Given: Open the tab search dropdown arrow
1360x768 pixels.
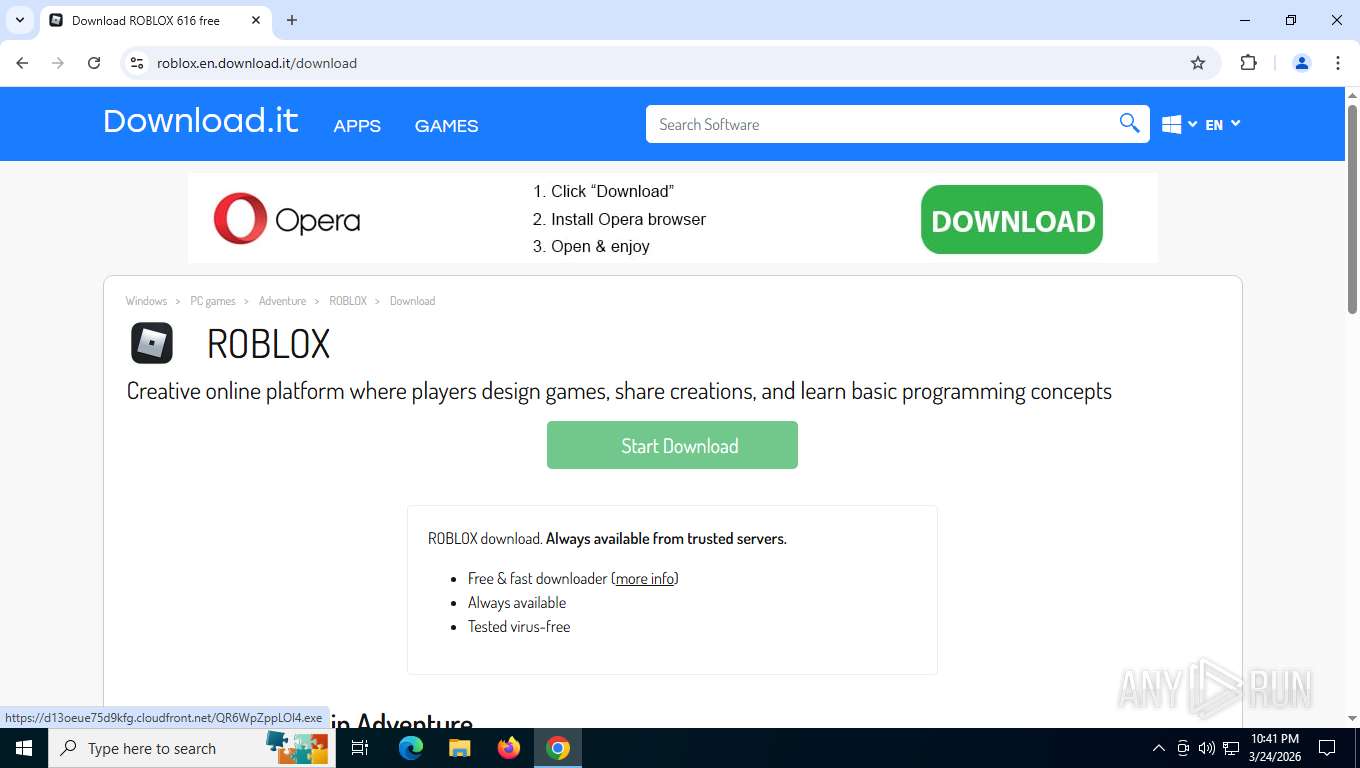Looking at the screenshot, I should [x=19, y=20].
